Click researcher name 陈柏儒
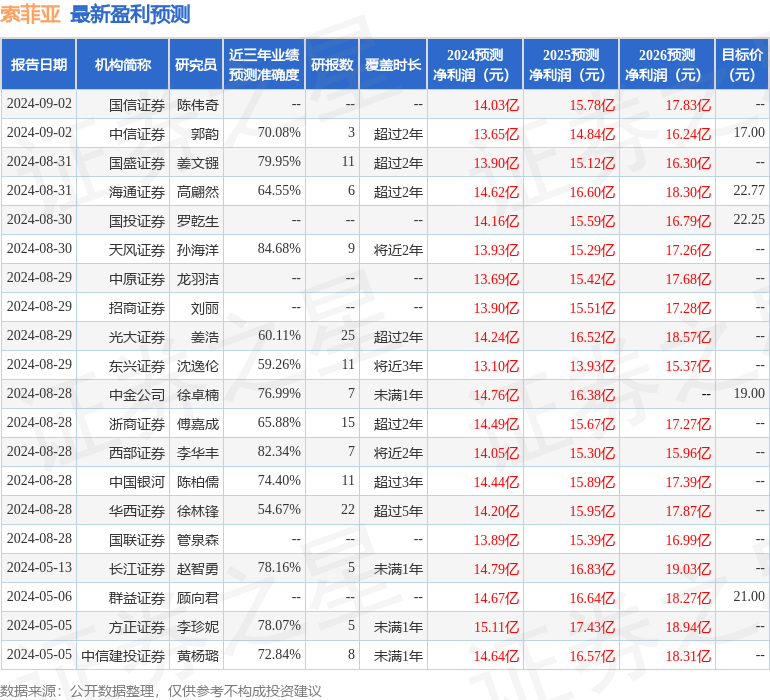This screenshot has width=770, height=700. (198, 482)
